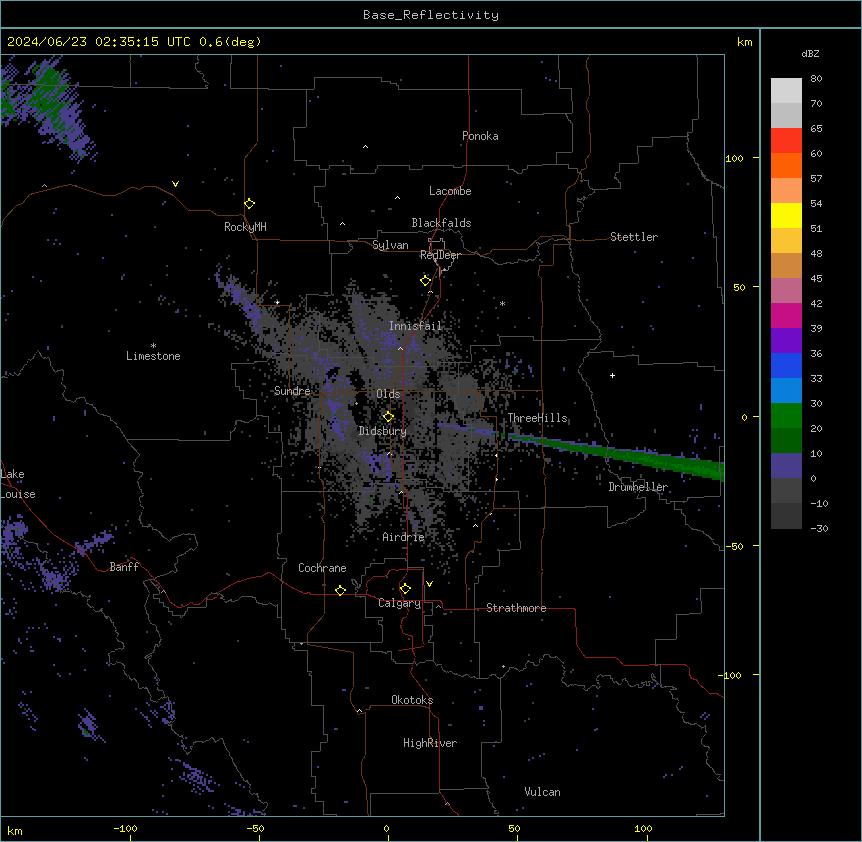The height and width of the screenshot is (842, 862).
Task: Click the asterisk marker above Limestone label
Action: click(153, 346)
